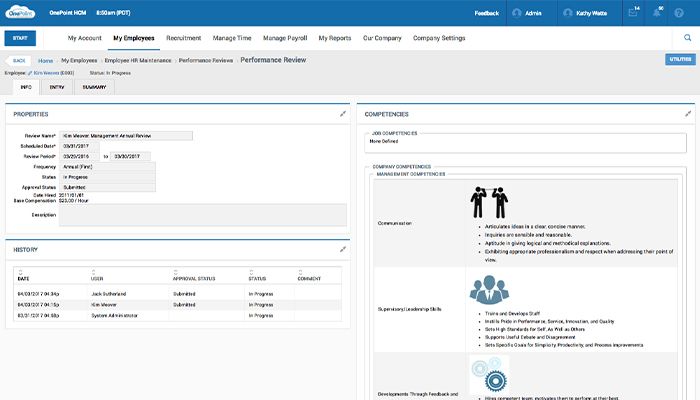
Task: Click OnePoint HCM label in header
Action: [68, 12]
